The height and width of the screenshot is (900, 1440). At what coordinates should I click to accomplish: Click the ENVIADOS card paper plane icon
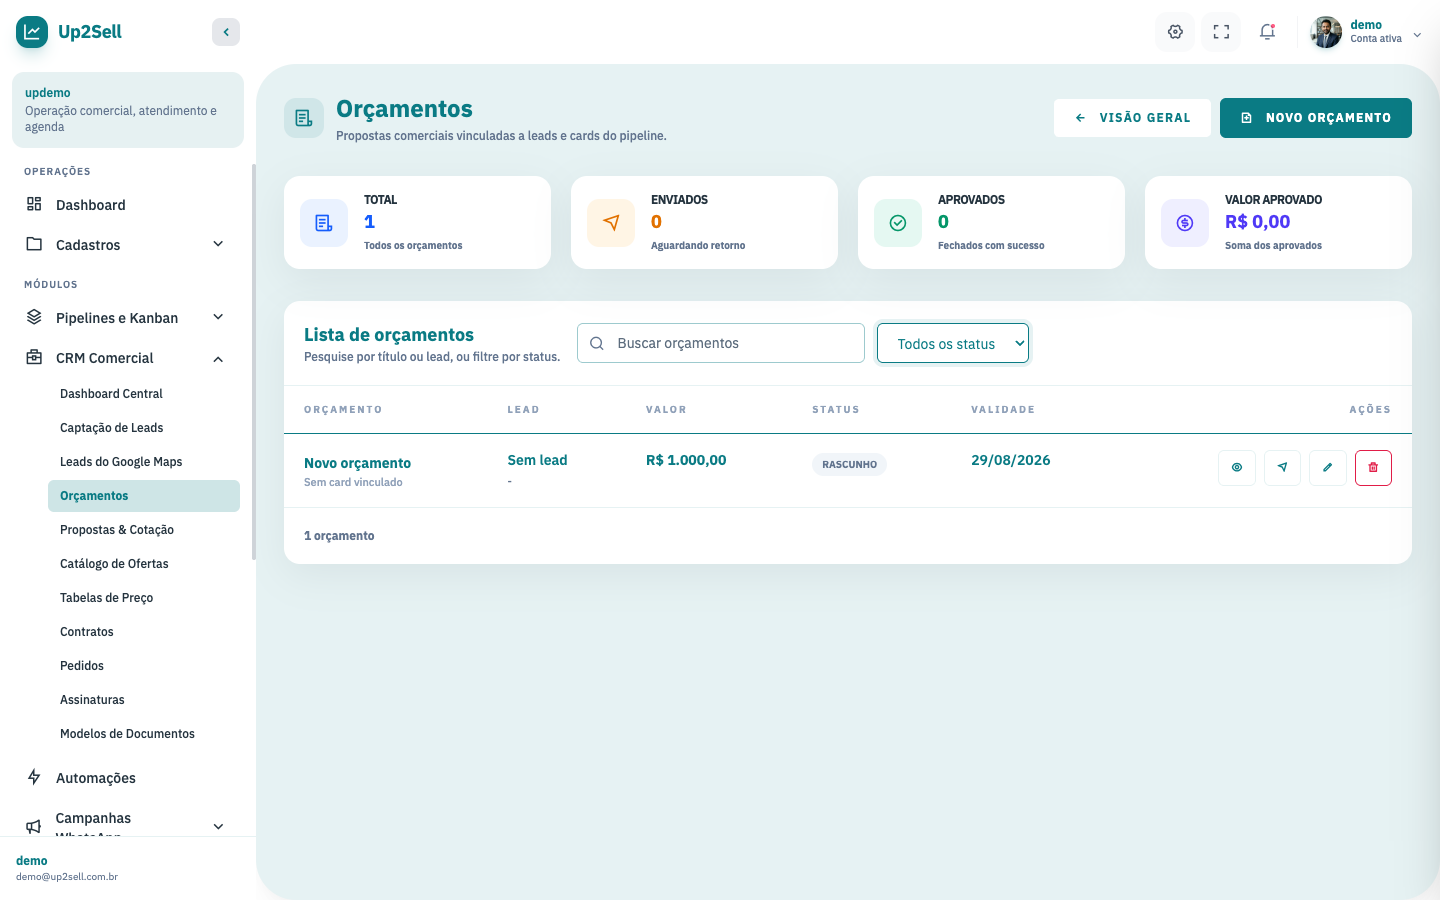[611, 222]
